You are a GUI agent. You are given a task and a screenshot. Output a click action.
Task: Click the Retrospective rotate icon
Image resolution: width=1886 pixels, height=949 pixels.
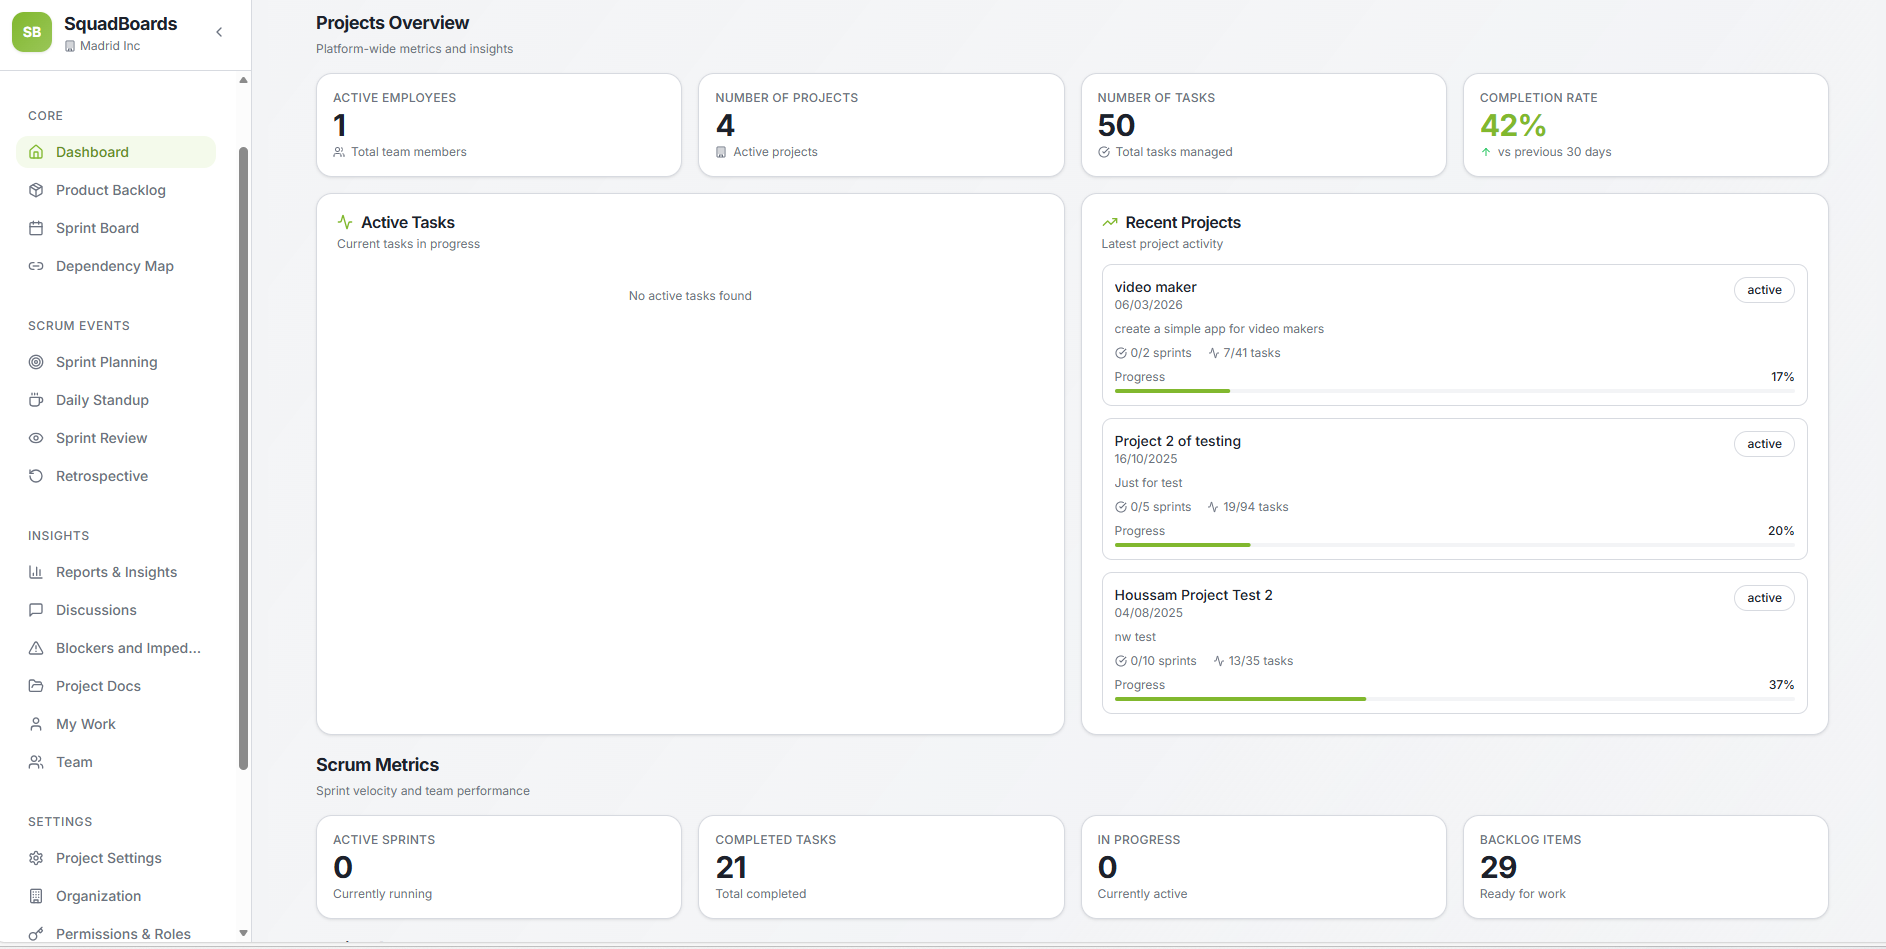[x=36, y=476]
